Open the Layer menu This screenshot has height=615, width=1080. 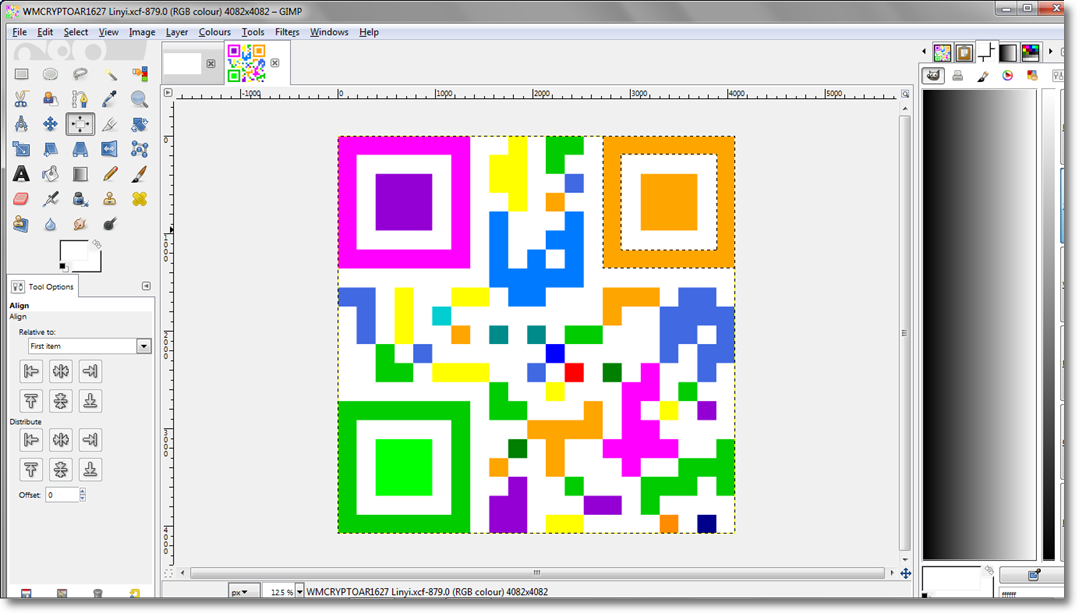pos(177,32)
